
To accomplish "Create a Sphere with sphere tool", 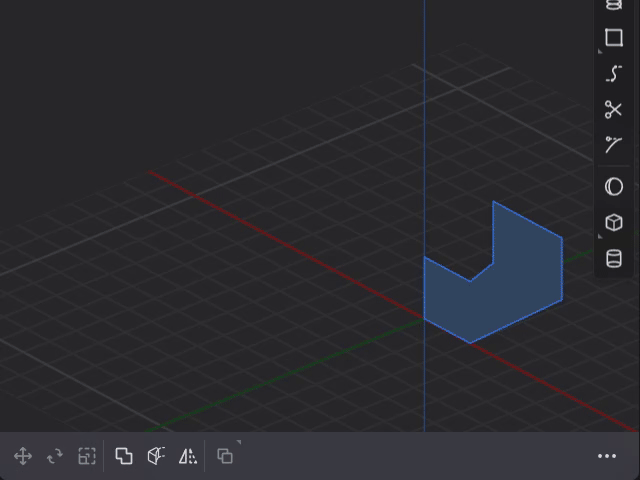I will pyautogui.click(x=613, y=187).
